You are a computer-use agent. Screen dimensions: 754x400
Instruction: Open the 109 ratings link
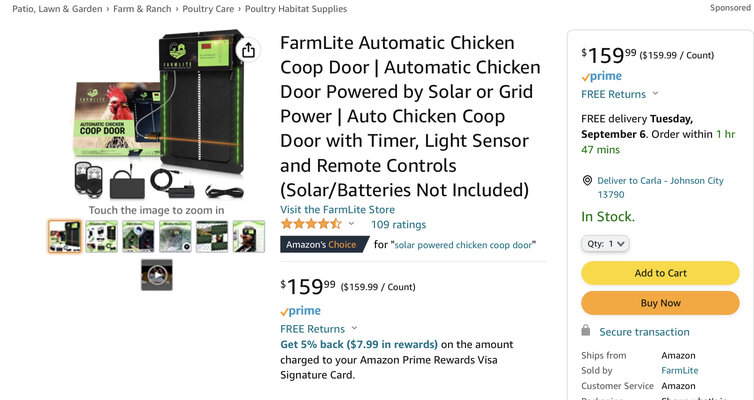pos(398,225)
